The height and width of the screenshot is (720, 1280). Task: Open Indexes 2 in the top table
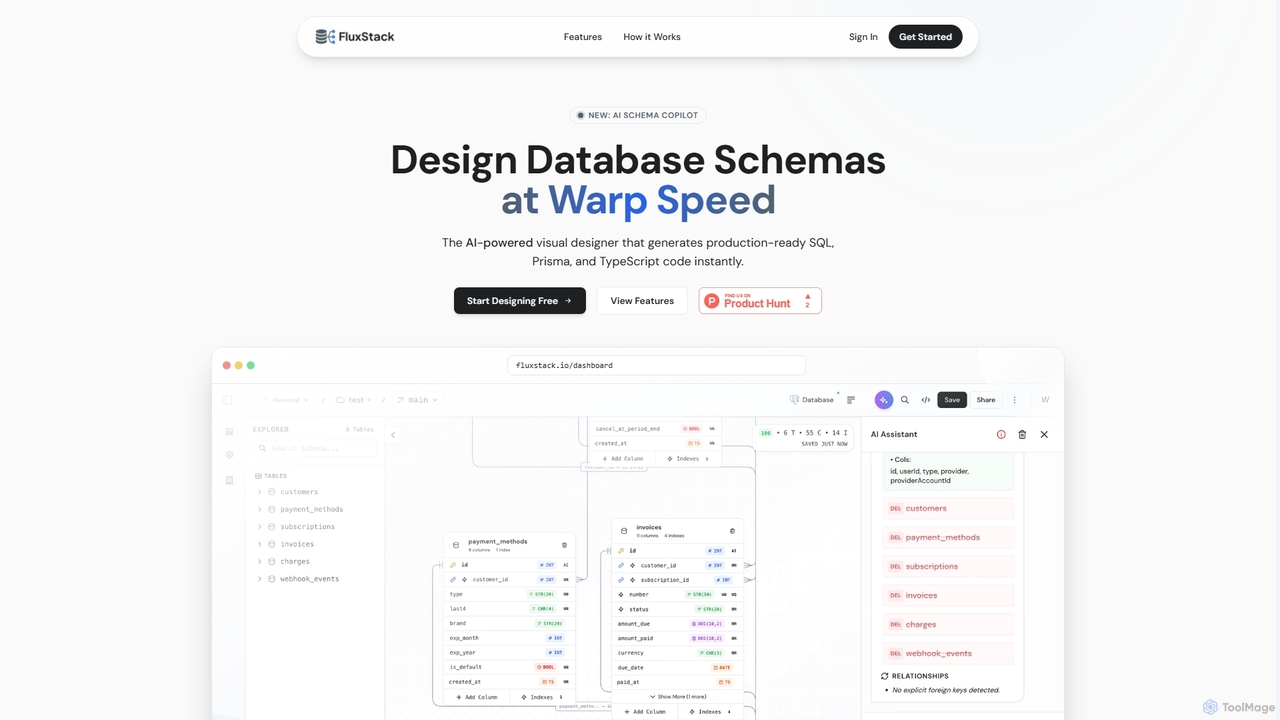pos(688,459)
